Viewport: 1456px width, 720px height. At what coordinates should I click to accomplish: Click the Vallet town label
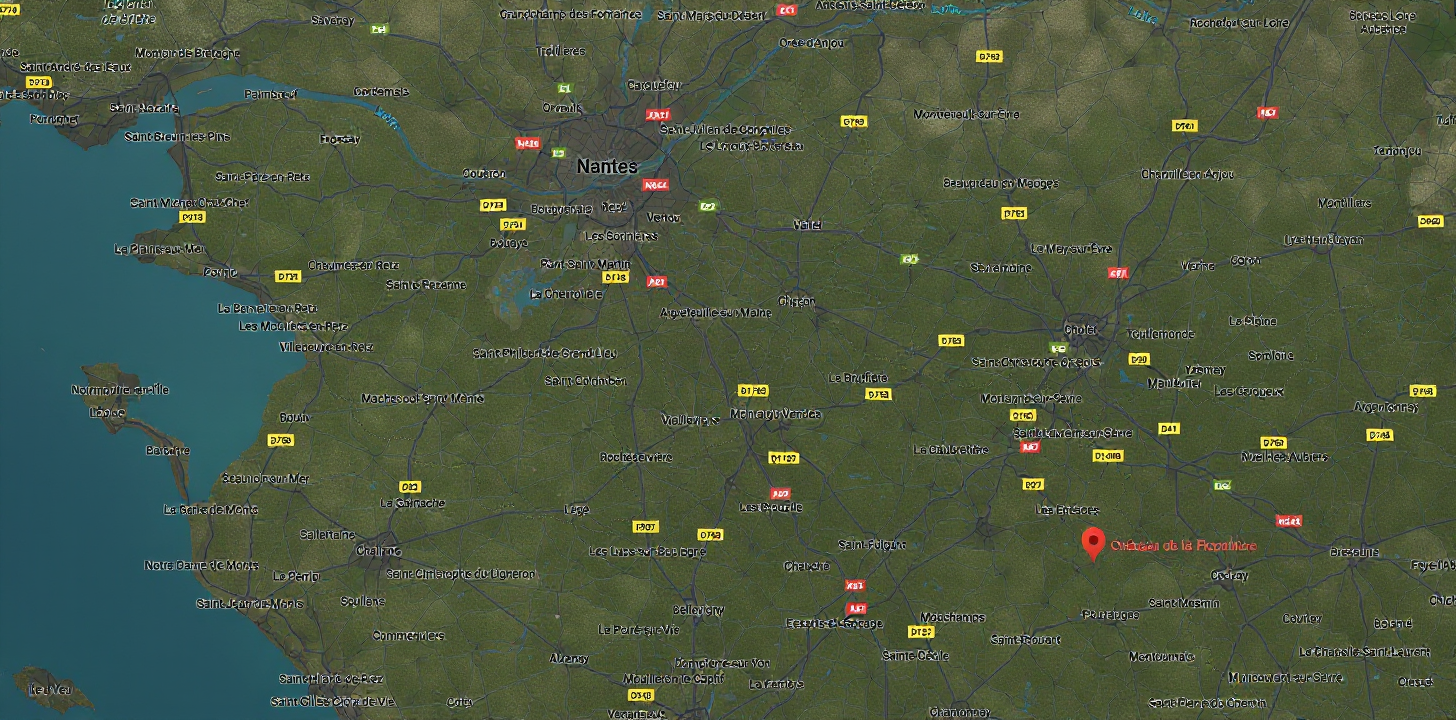coord(806,225)
